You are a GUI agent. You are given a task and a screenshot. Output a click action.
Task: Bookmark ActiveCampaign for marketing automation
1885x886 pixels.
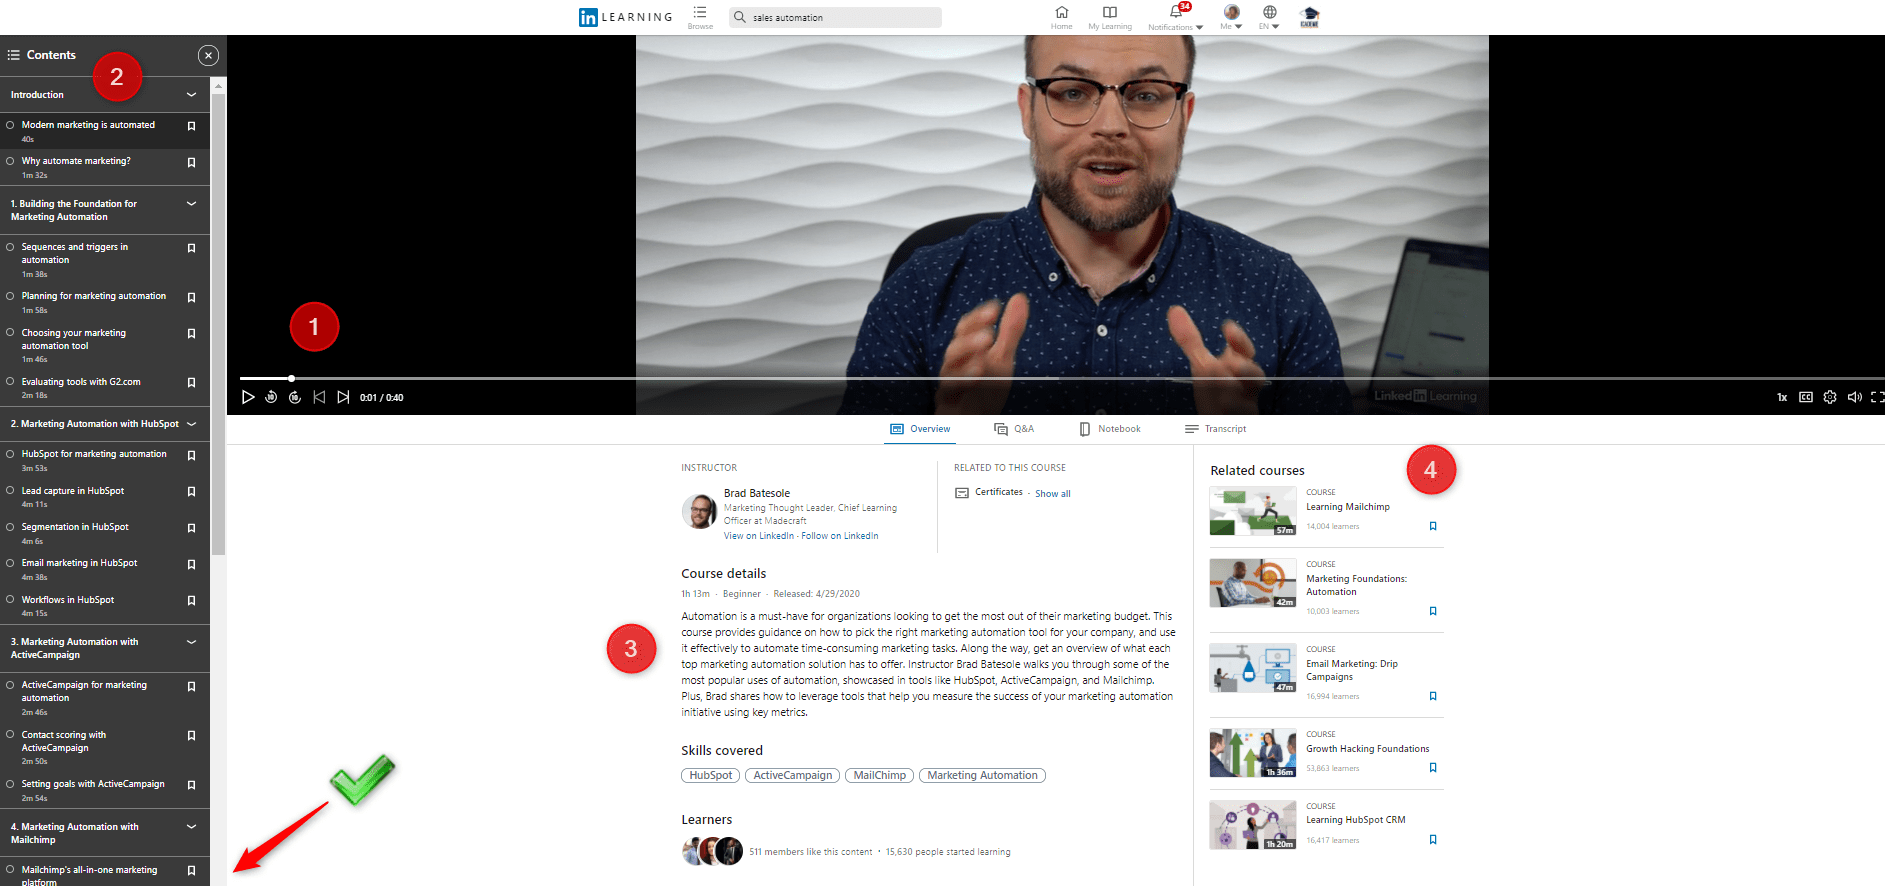(x=191, y=686)
